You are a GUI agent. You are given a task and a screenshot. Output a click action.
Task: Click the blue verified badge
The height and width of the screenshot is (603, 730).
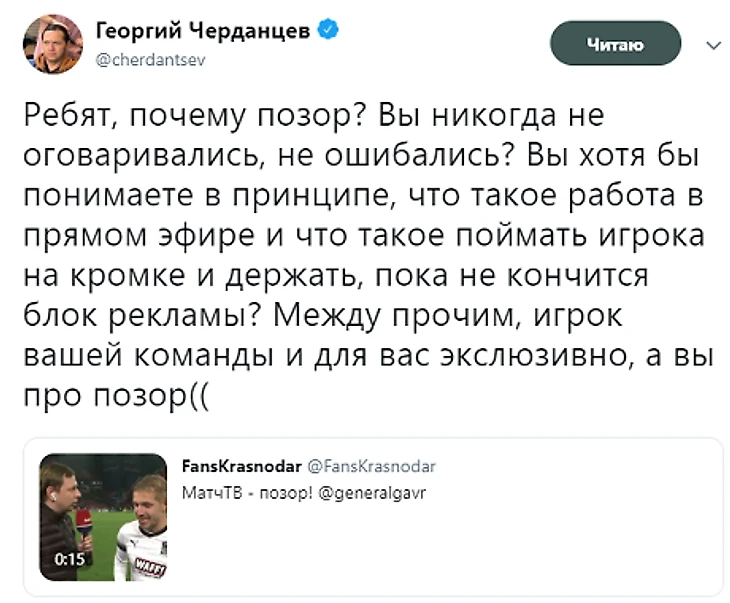pos(327,31)
